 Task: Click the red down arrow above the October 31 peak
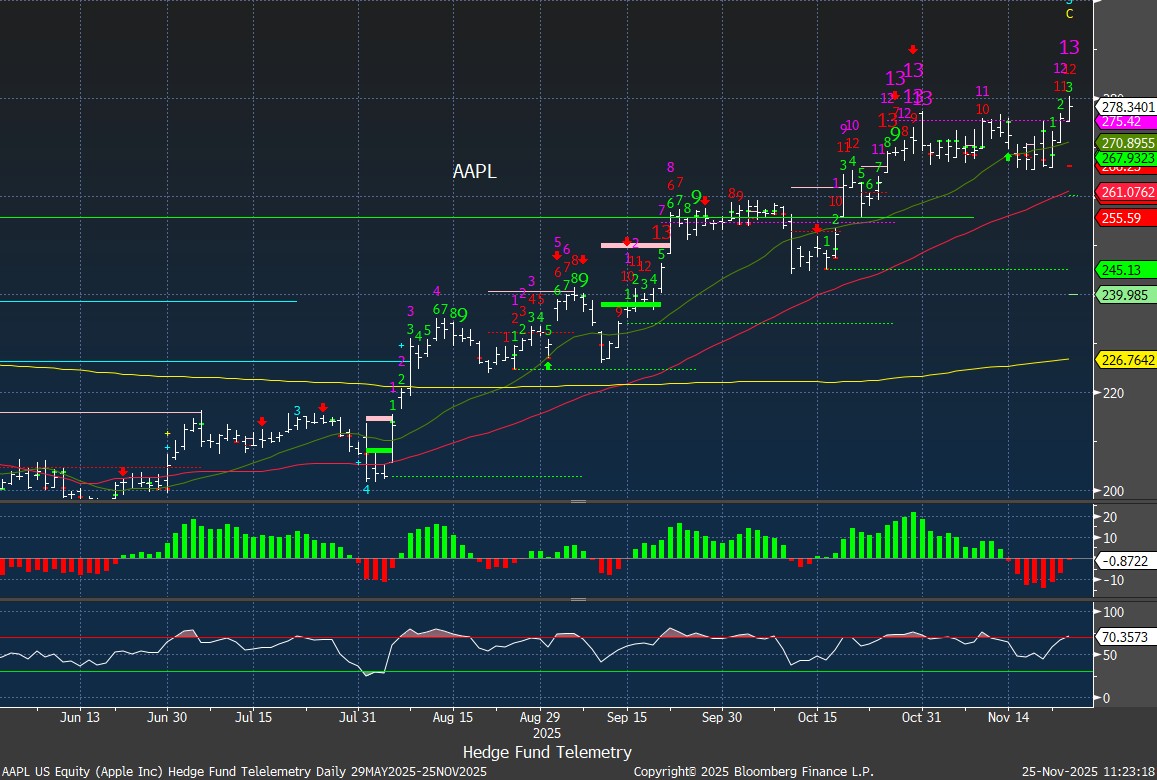click(x=913, y=49)
